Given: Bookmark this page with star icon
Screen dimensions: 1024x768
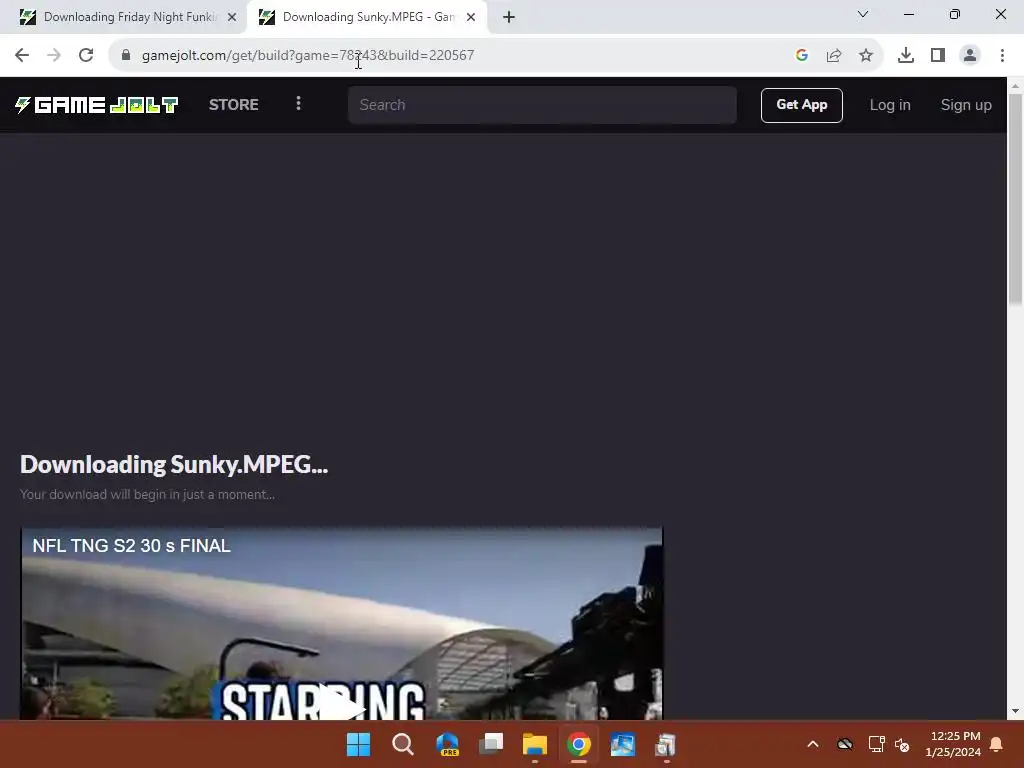Looking at the screenshot, I should [x=866, y=56].
